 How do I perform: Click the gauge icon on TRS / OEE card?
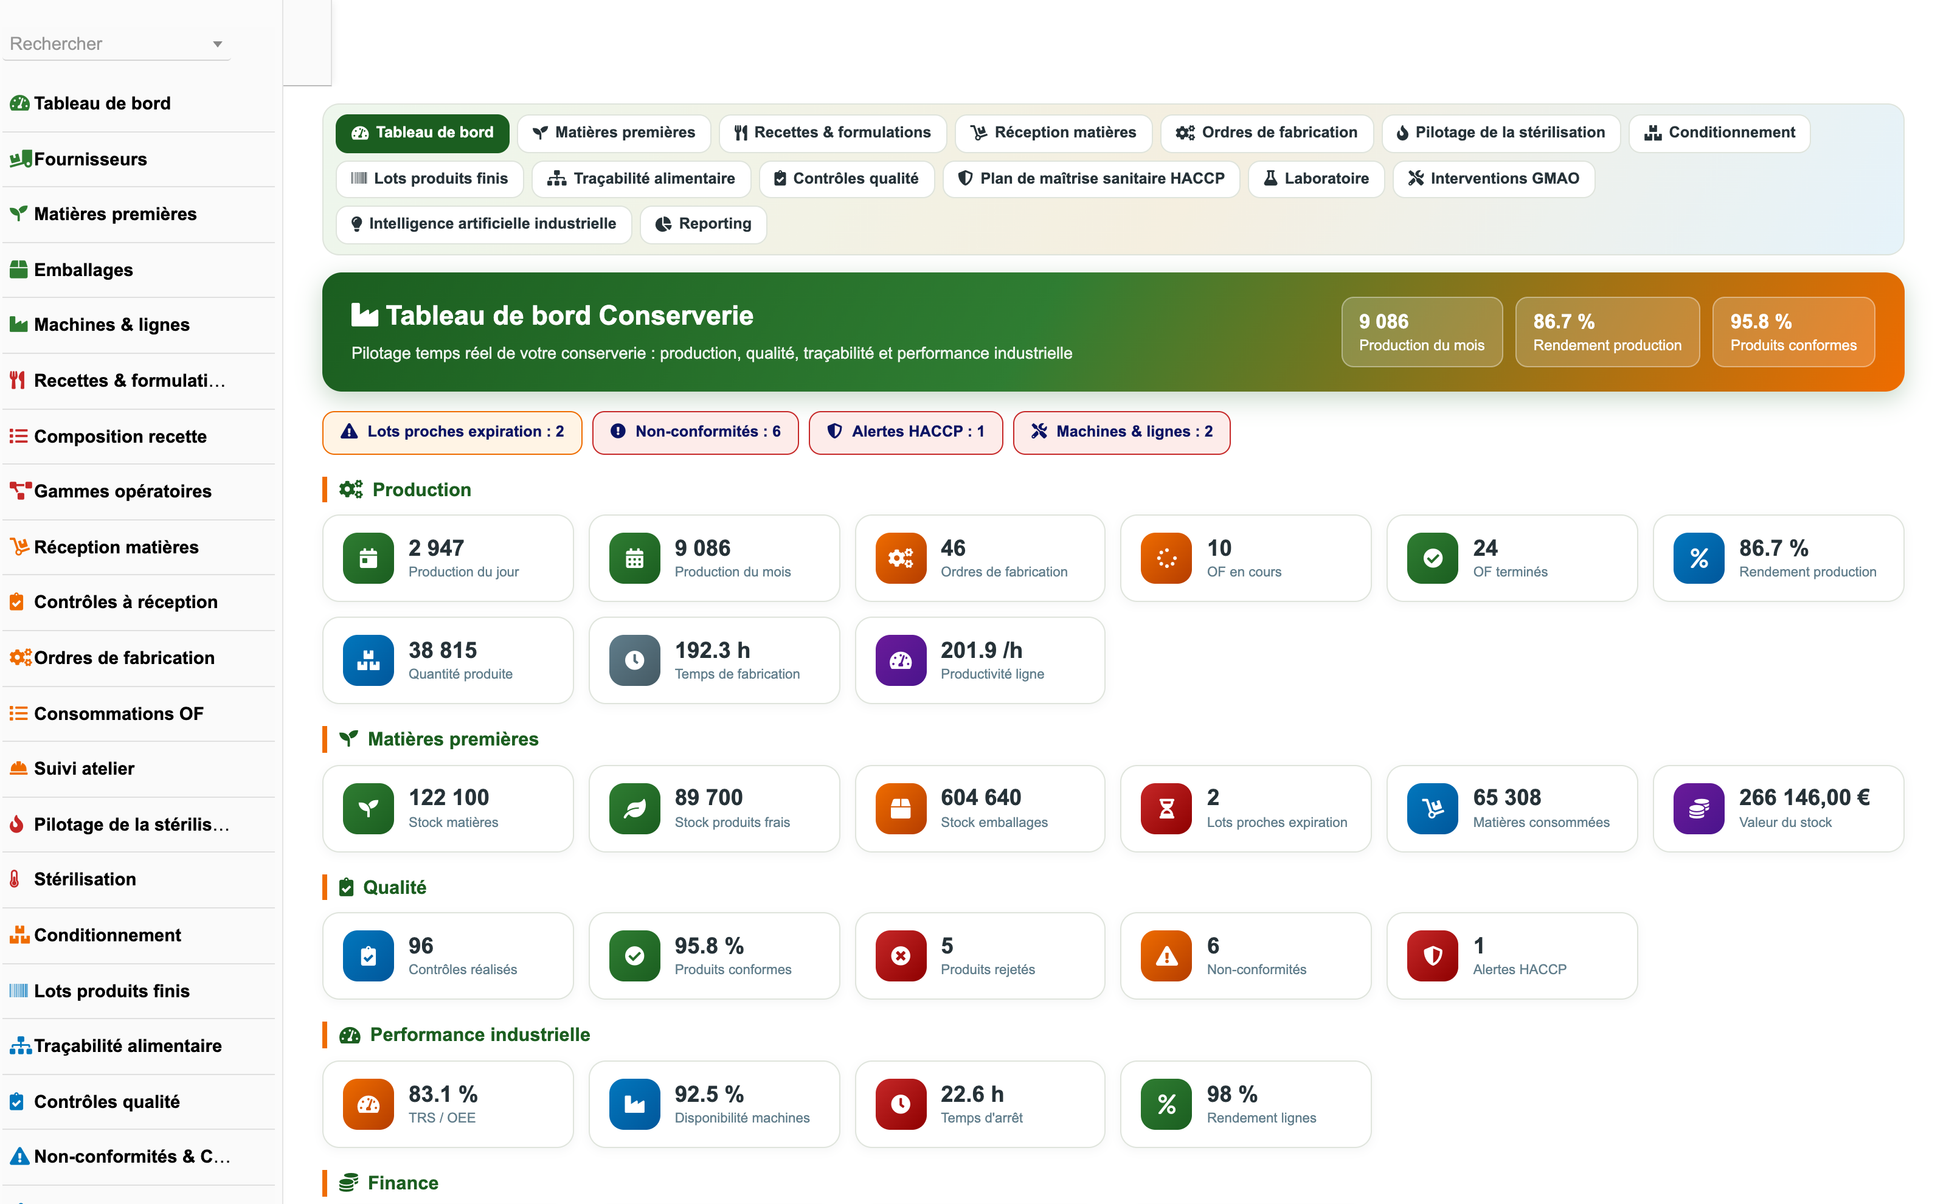coord(368,1104)
